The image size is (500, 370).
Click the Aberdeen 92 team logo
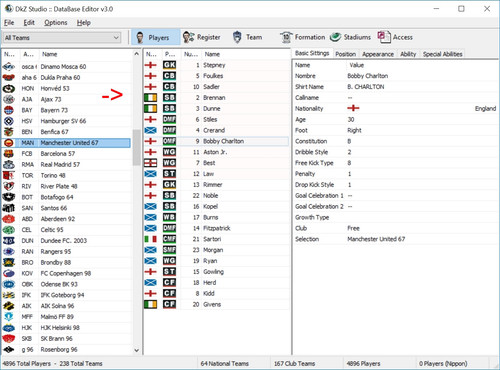(x=9, y=219)
